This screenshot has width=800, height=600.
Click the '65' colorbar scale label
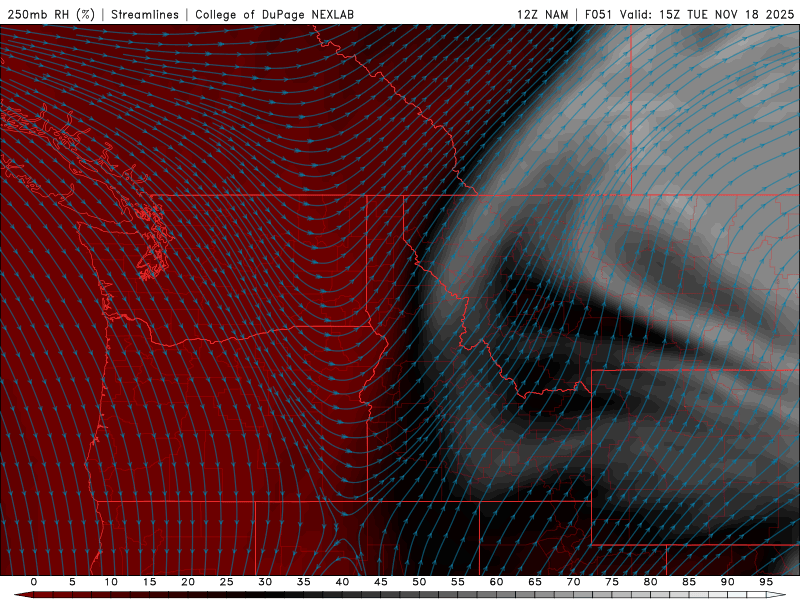535,582
